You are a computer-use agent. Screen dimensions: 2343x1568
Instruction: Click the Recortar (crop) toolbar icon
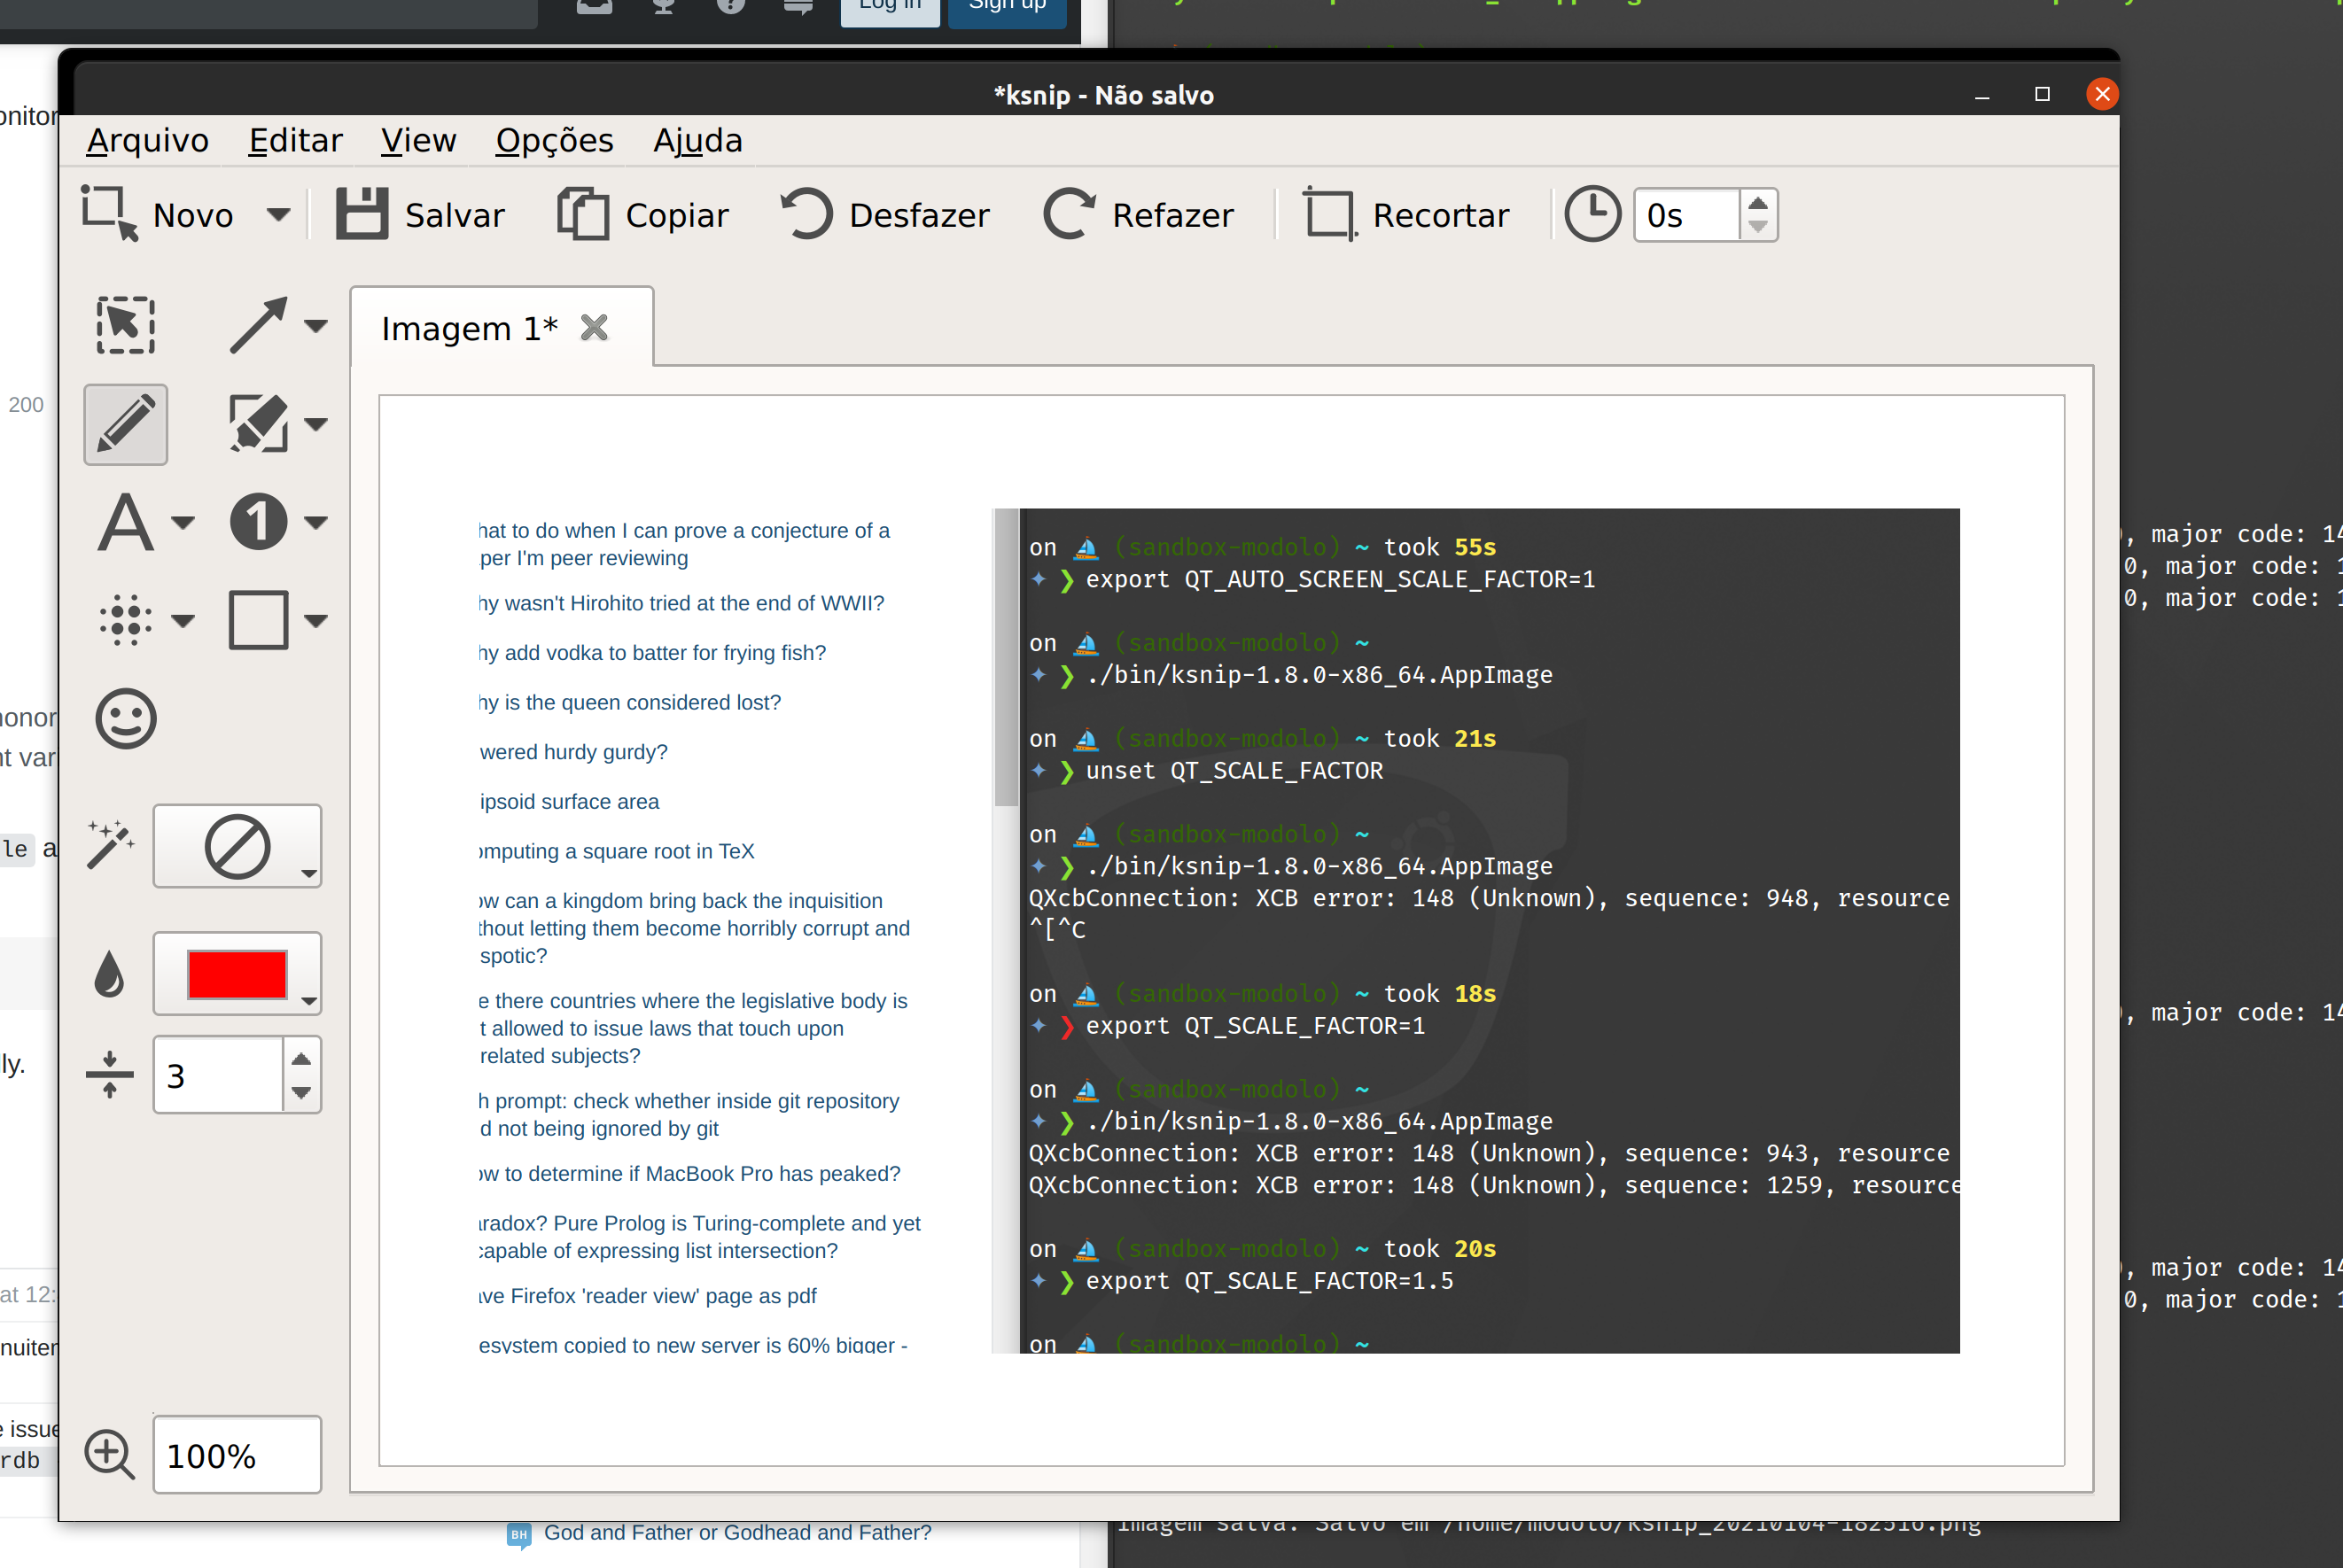pyautogui.click(x=1328, y=214)
